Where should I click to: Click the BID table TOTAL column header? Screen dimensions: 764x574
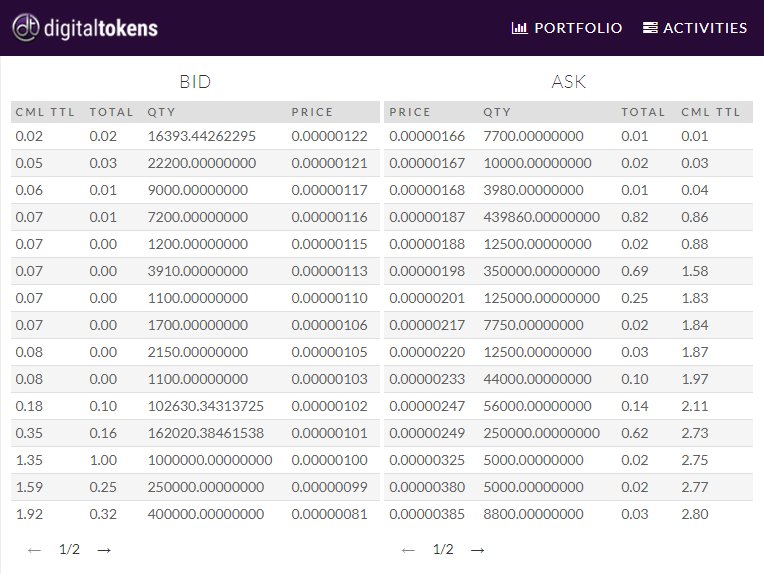[x=111, y=112]
